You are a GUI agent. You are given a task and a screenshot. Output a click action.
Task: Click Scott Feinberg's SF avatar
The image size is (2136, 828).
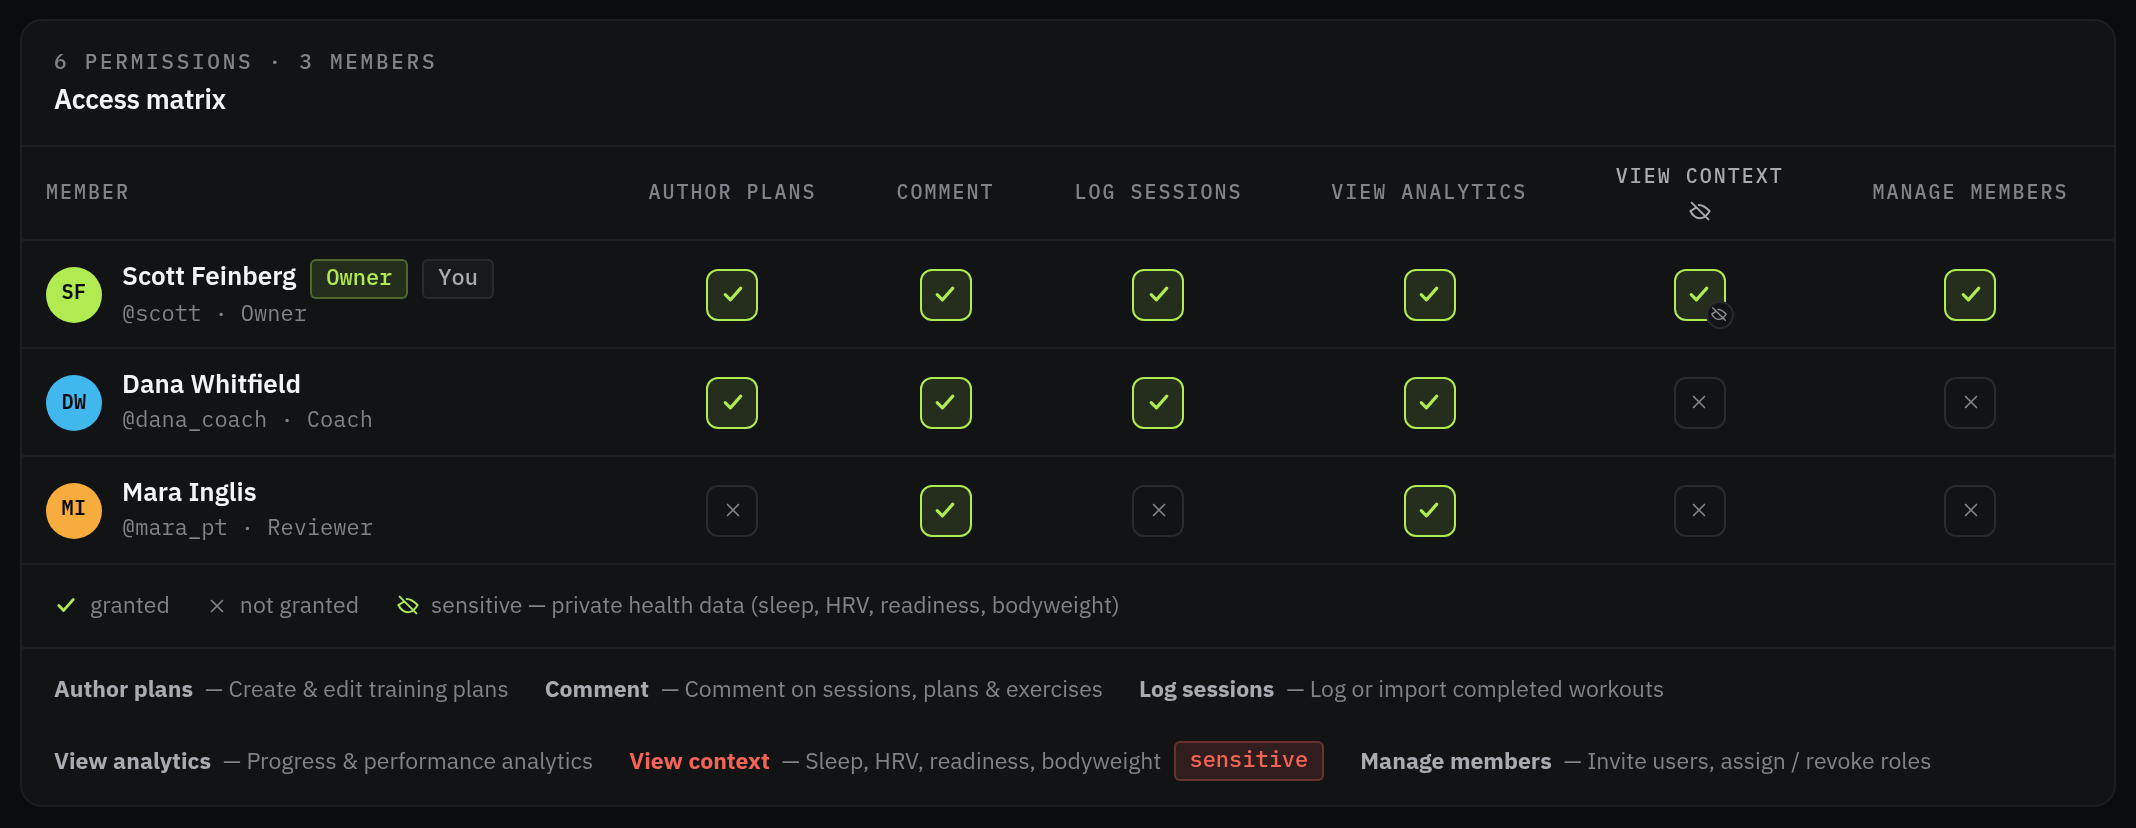click(74, 294)
